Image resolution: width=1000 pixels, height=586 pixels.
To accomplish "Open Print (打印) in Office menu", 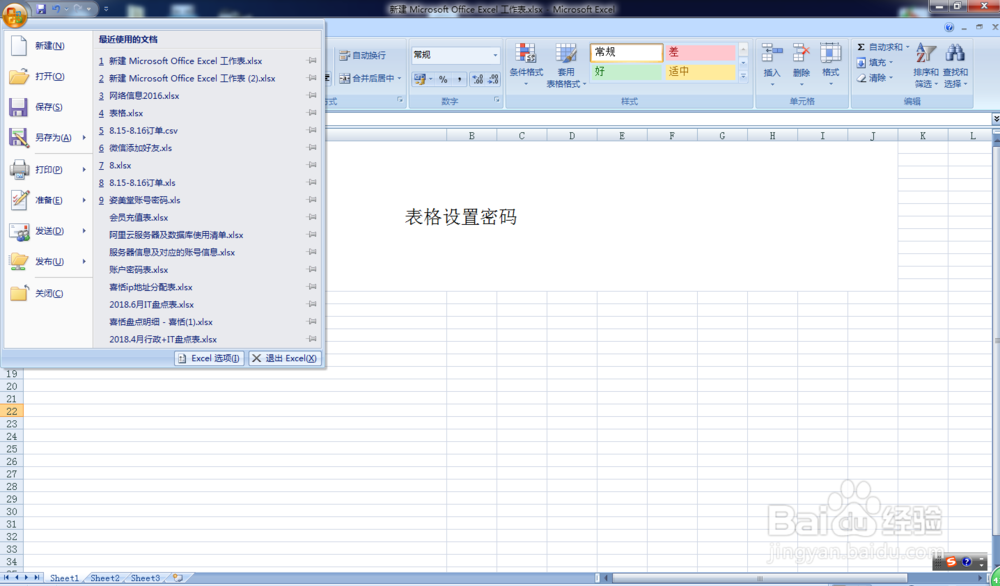I will [48, 170].
